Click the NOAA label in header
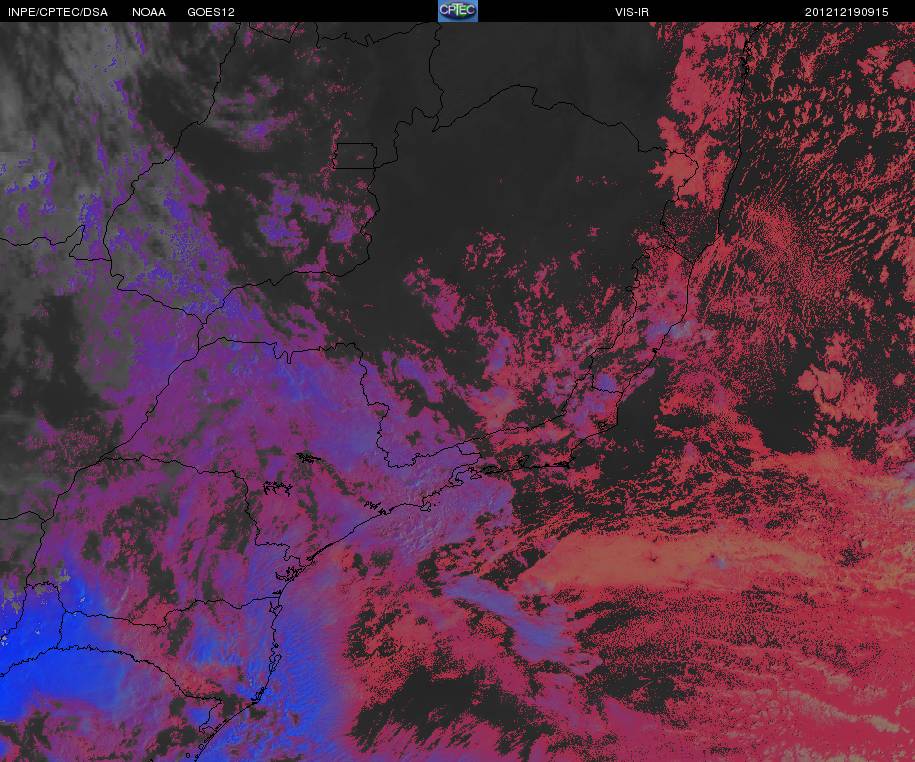This screenshot has width=915, height=762. 149,12
